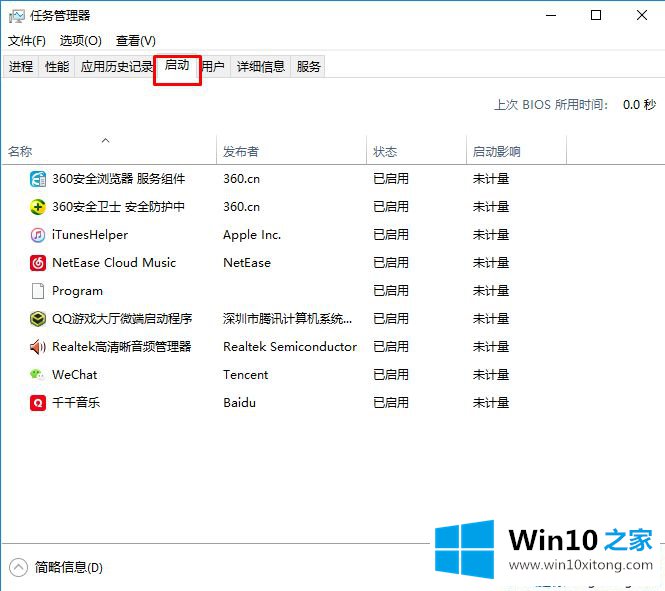Open the 文件(F) menu

27,41
